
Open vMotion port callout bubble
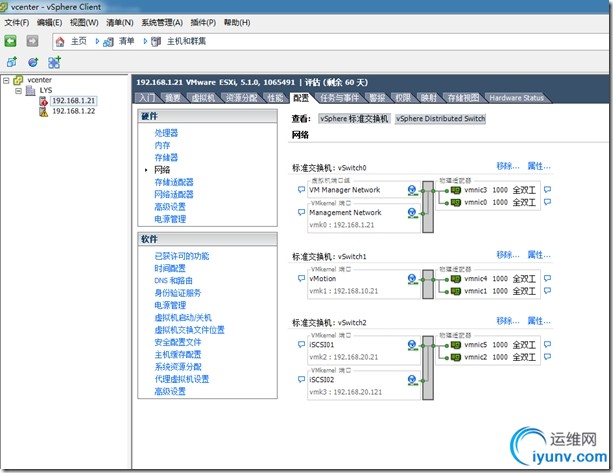pos(301,279)
